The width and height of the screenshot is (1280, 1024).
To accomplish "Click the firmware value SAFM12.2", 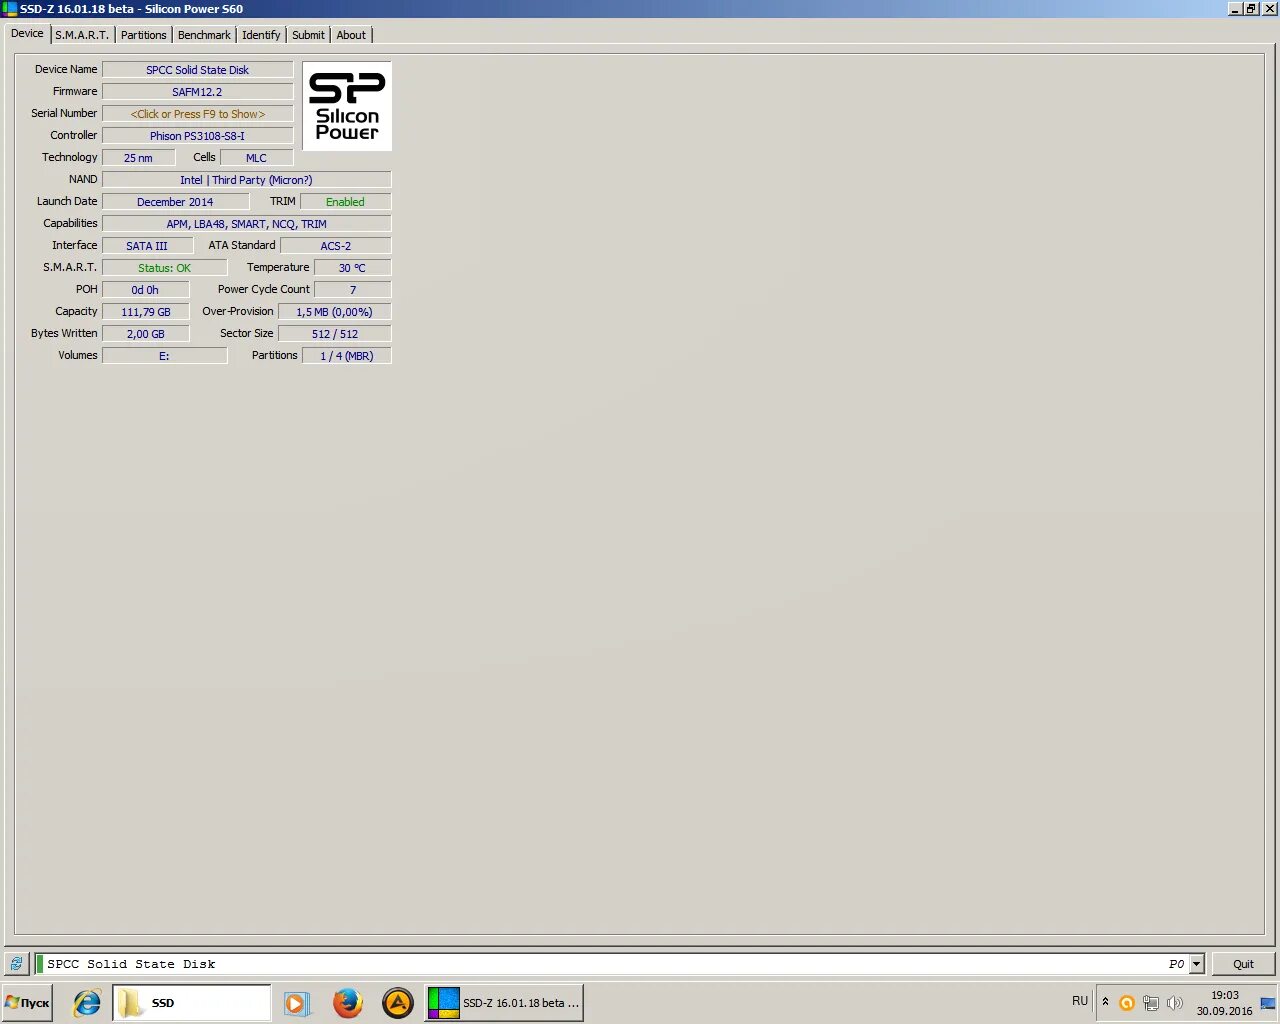I will (198, 92).
